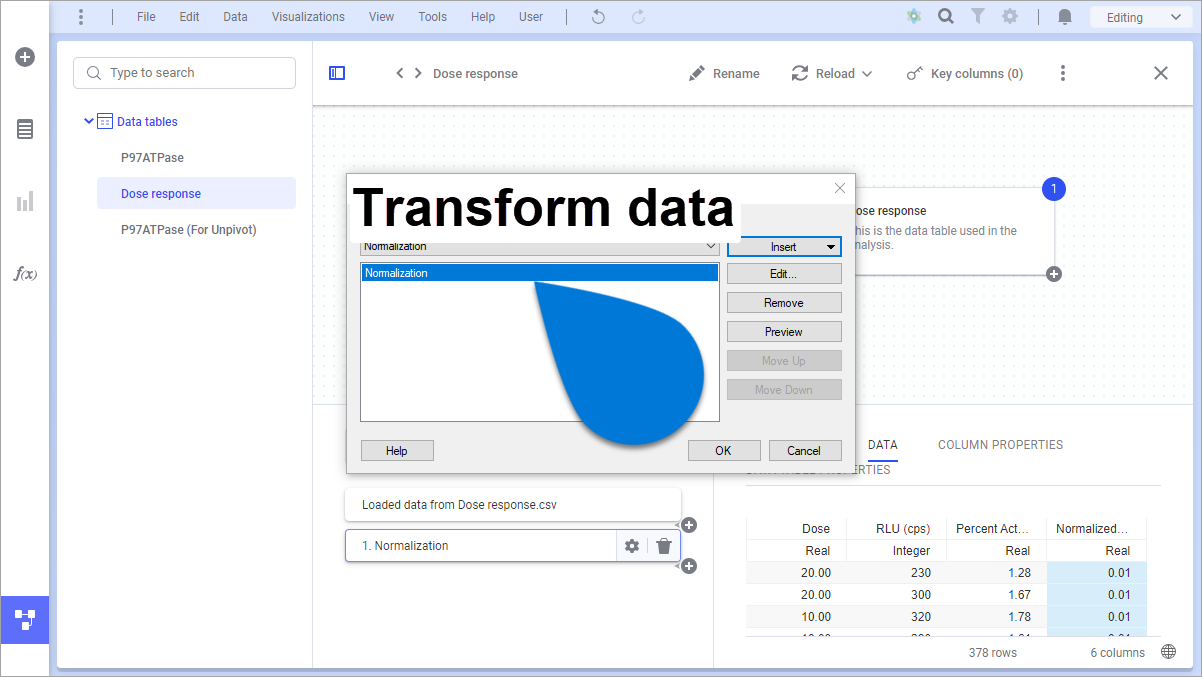Click the Preview button

click(784, 332)
